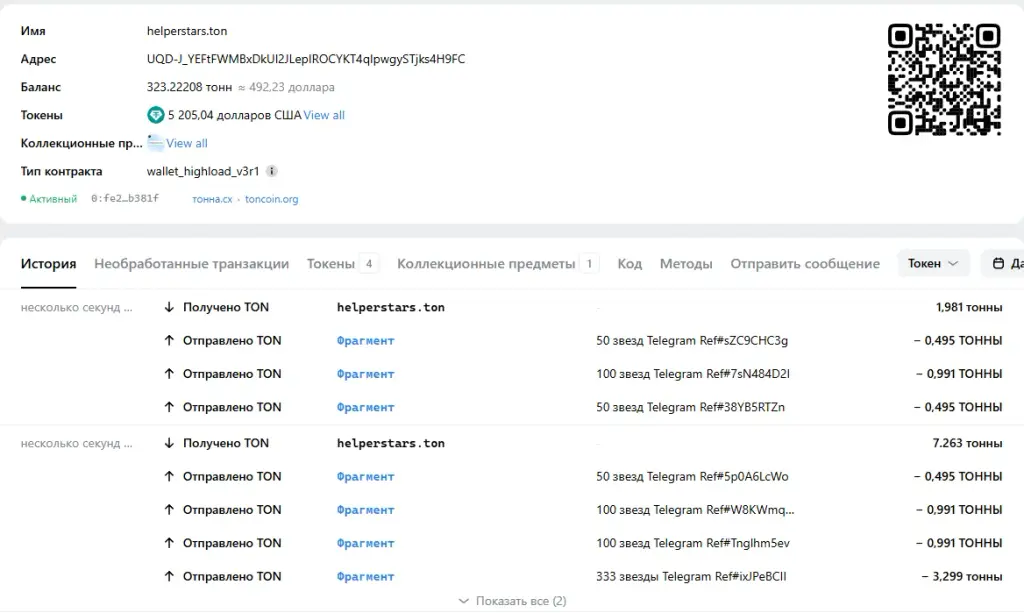Click Фрагмент link for Ref#38YB5RTZn
Screen dimensions: 1024x613
tap(366, 407)
